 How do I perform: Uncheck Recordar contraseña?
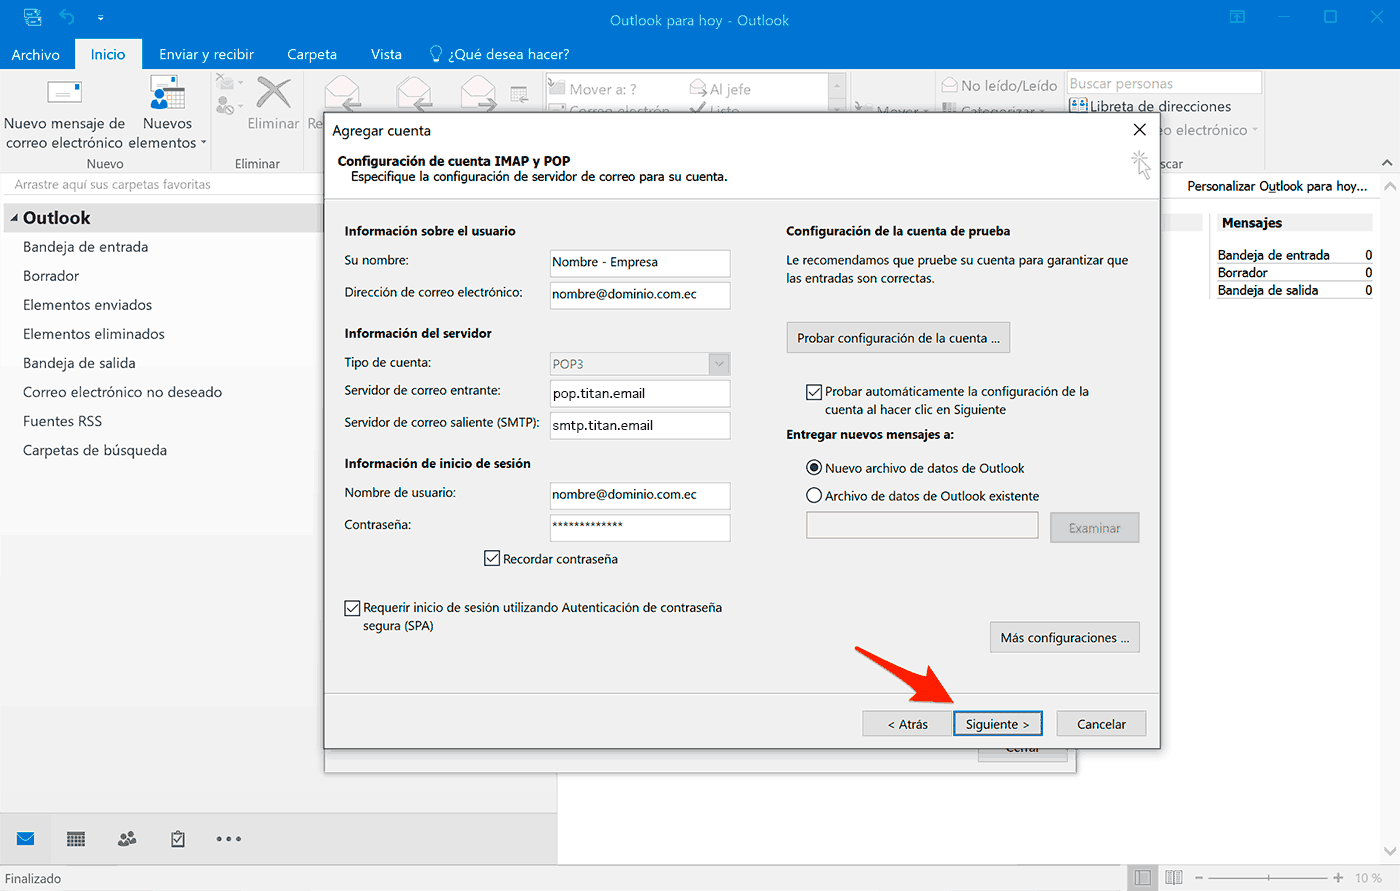coord(491,558)
